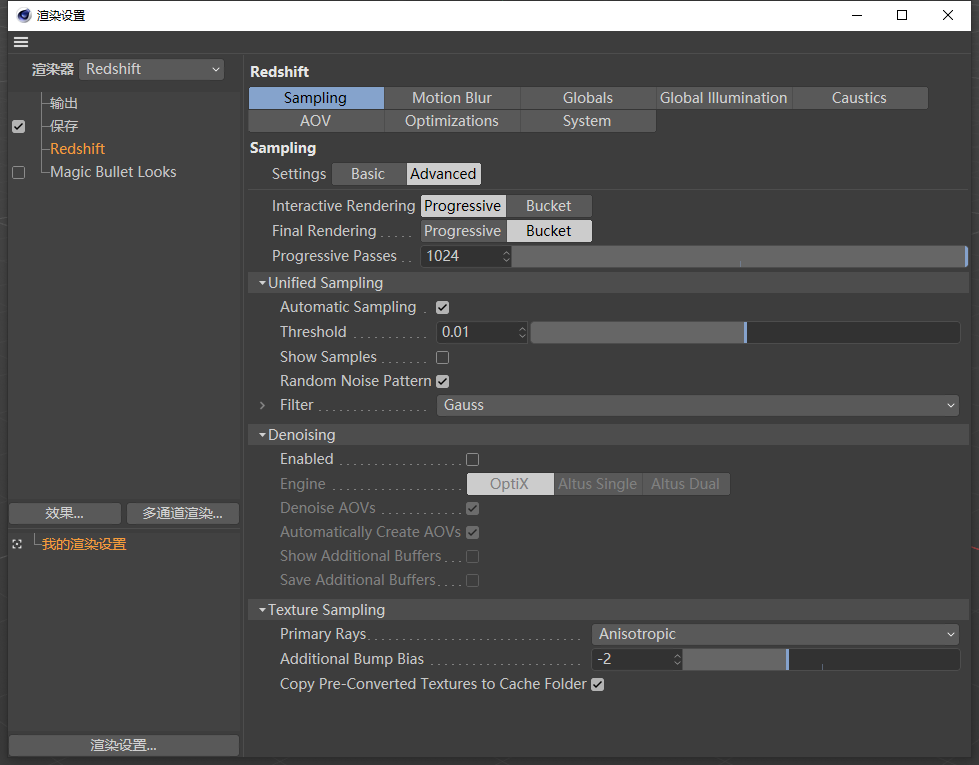
Task: Enable Show Samples checkbox
Action: 442,357
